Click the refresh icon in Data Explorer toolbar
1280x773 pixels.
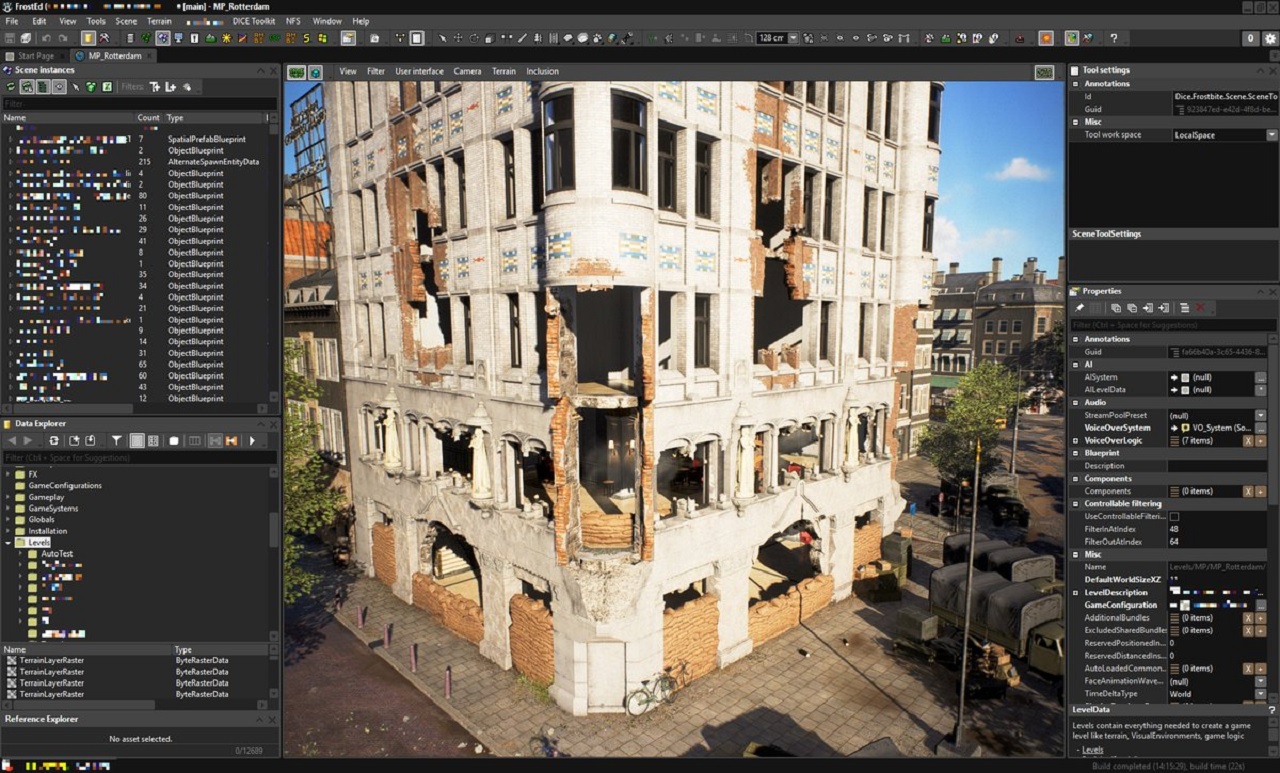coord(54,440)
